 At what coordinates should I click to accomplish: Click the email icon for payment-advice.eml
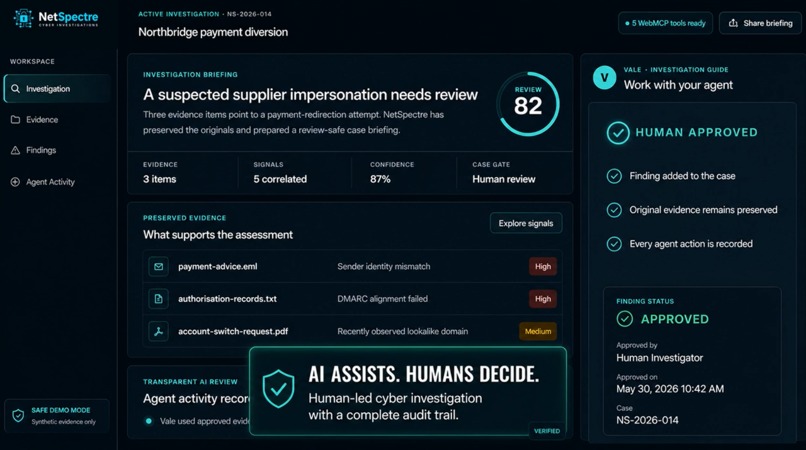158,266
